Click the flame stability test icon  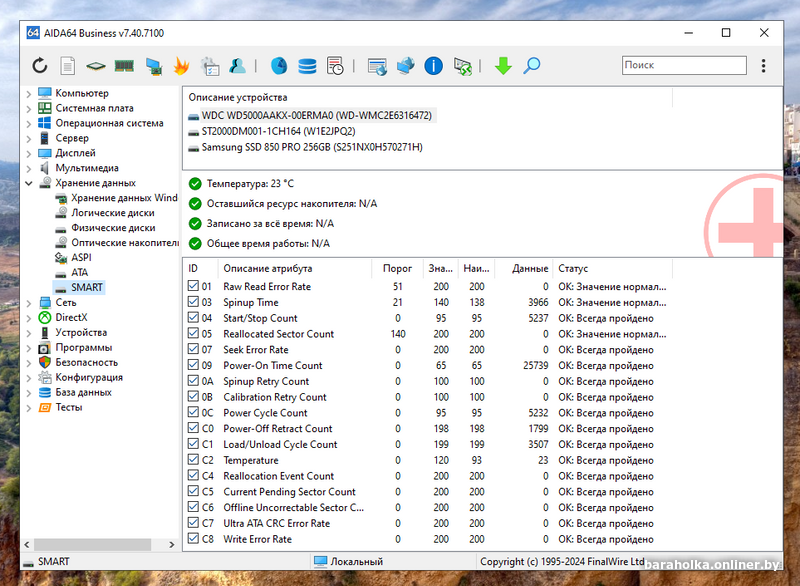181,66
